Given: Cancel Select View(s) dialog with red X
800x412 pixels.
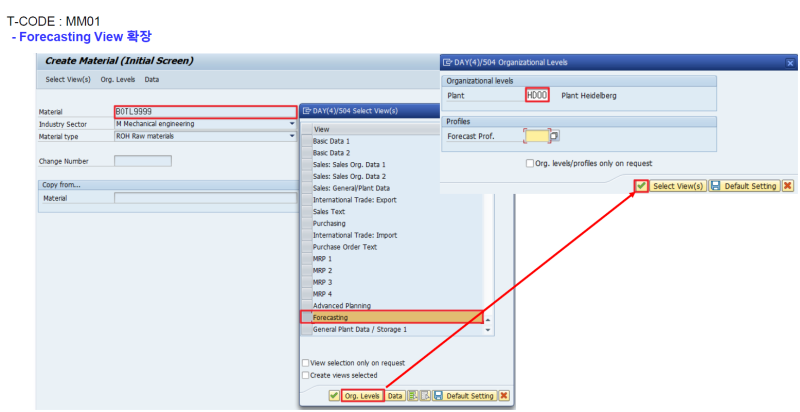Looking at the screenshot, I should tap(504, 396).
